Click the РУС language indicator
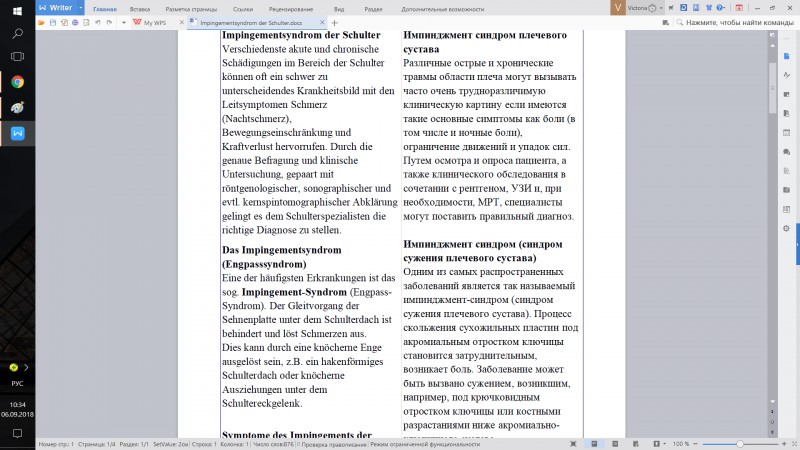 [x=17, y=384]
